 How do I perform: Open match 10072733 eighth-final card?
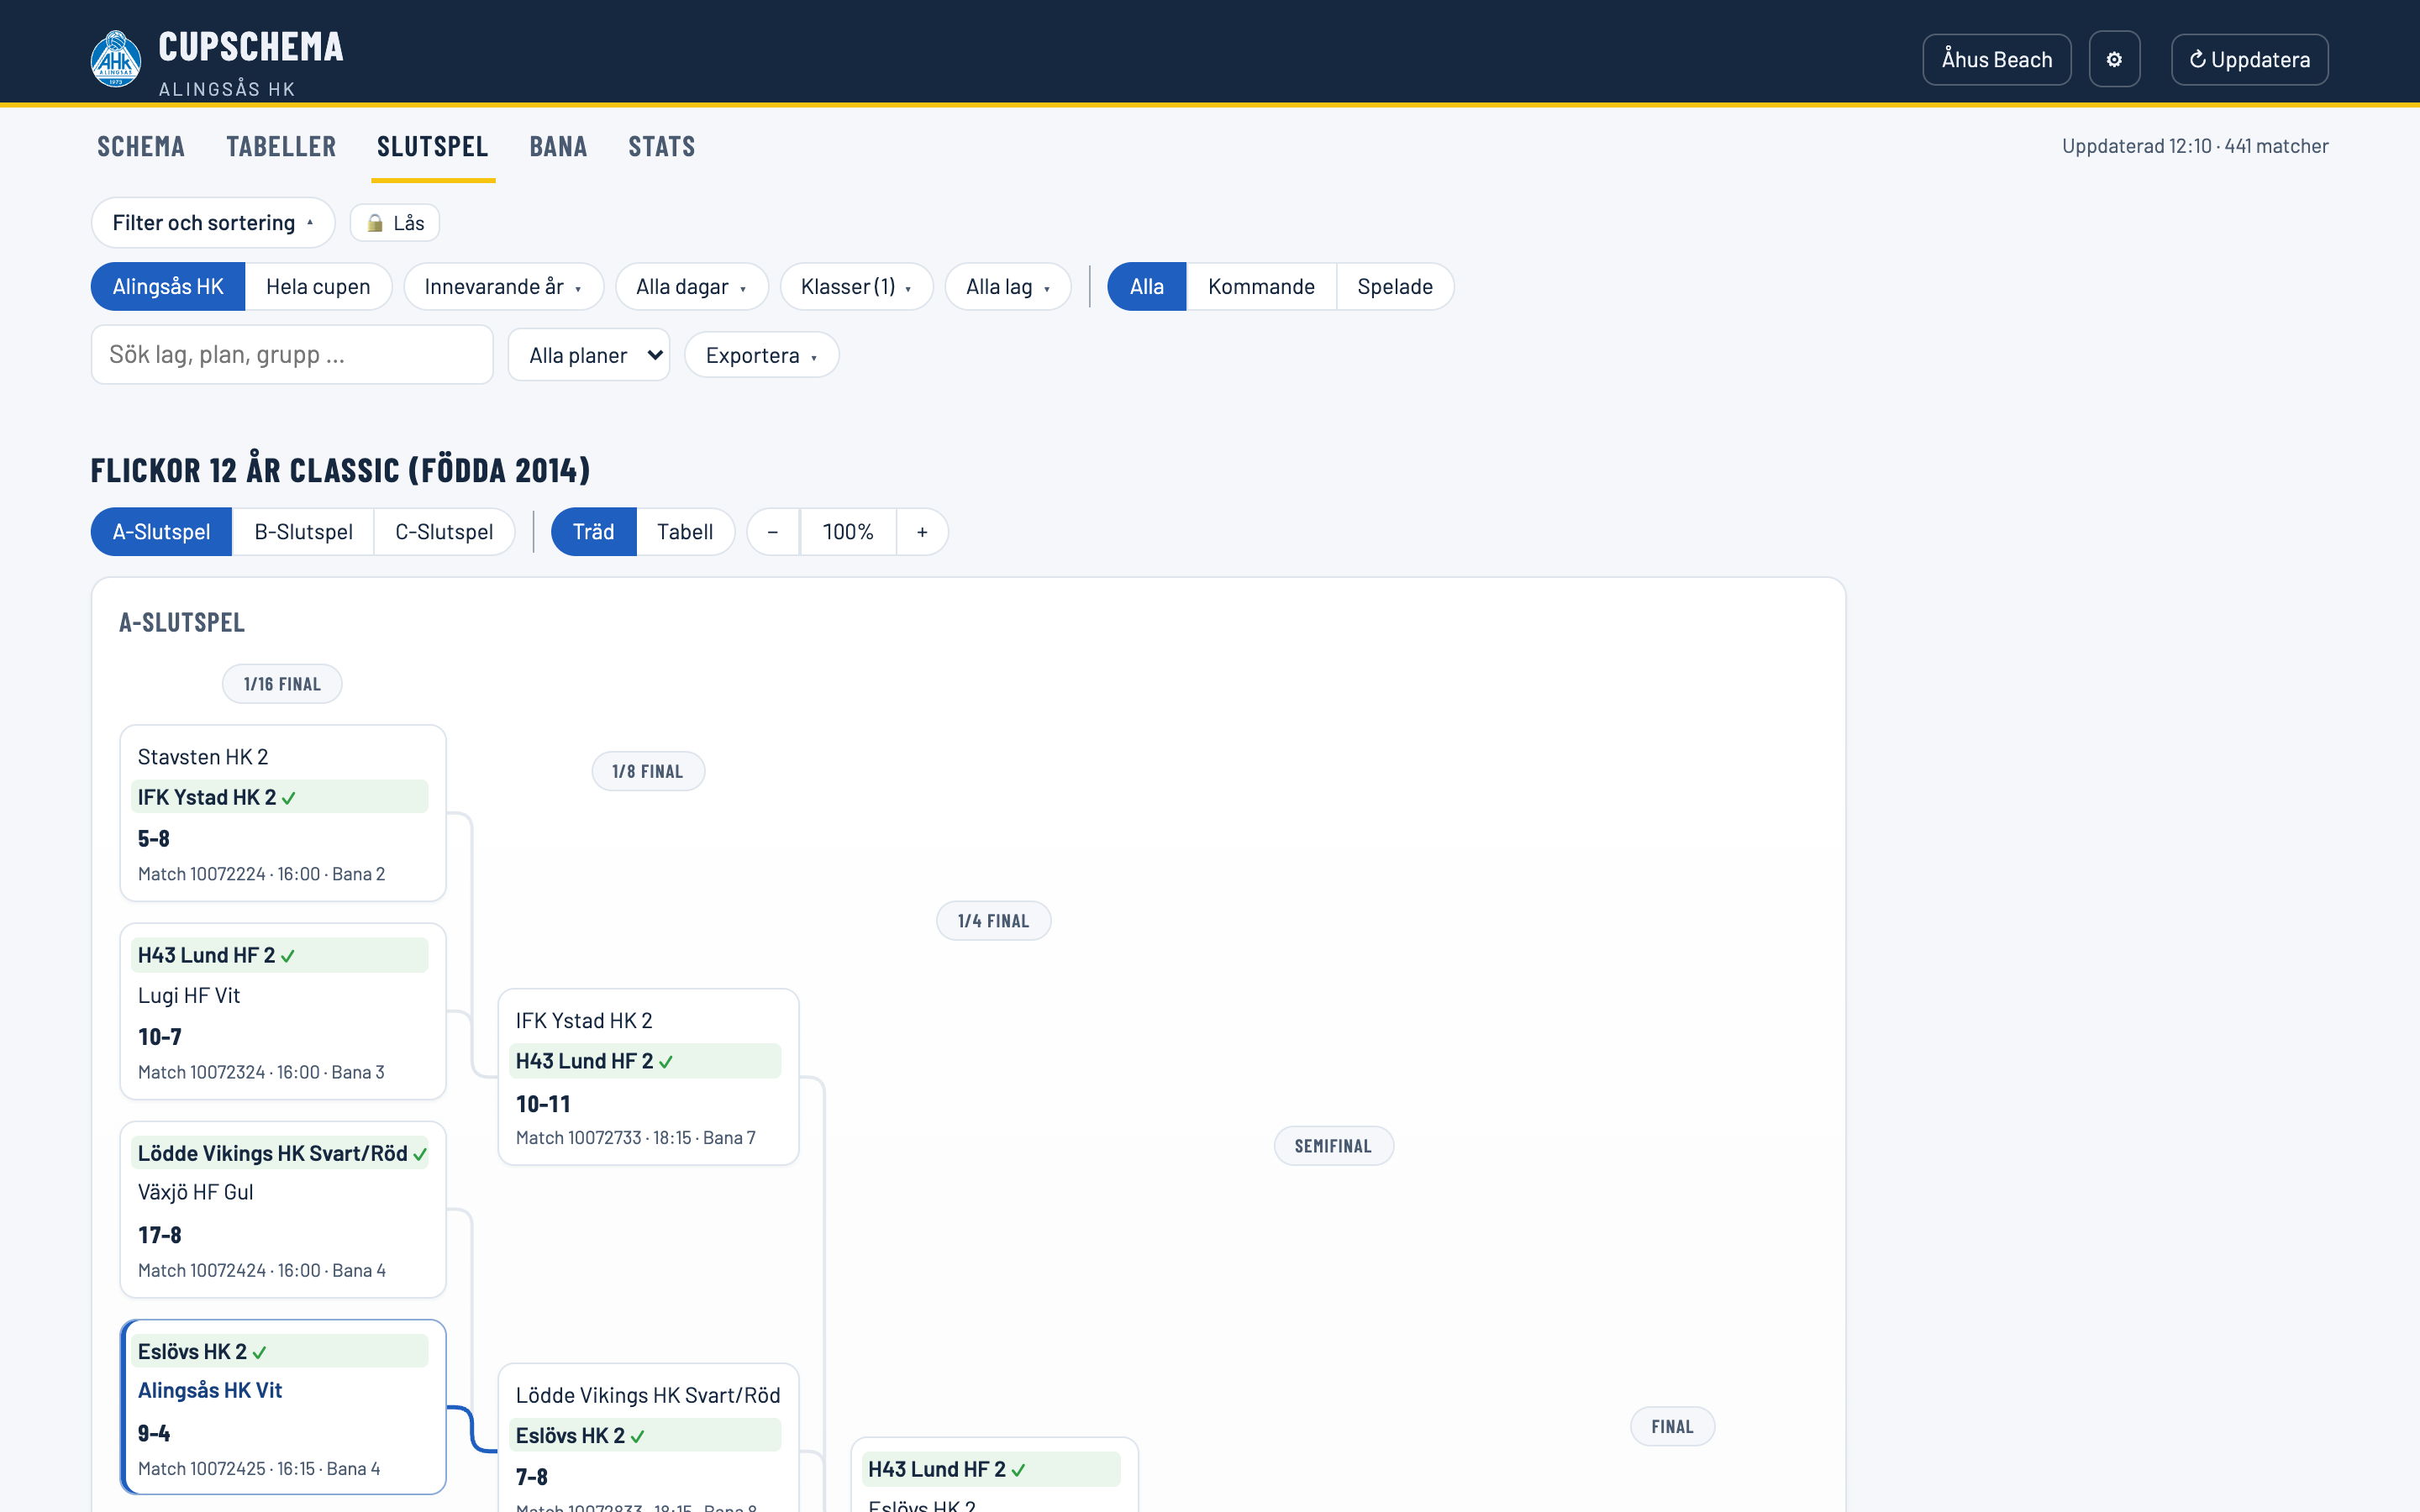pyautogui.click(x=648, y=1077)
